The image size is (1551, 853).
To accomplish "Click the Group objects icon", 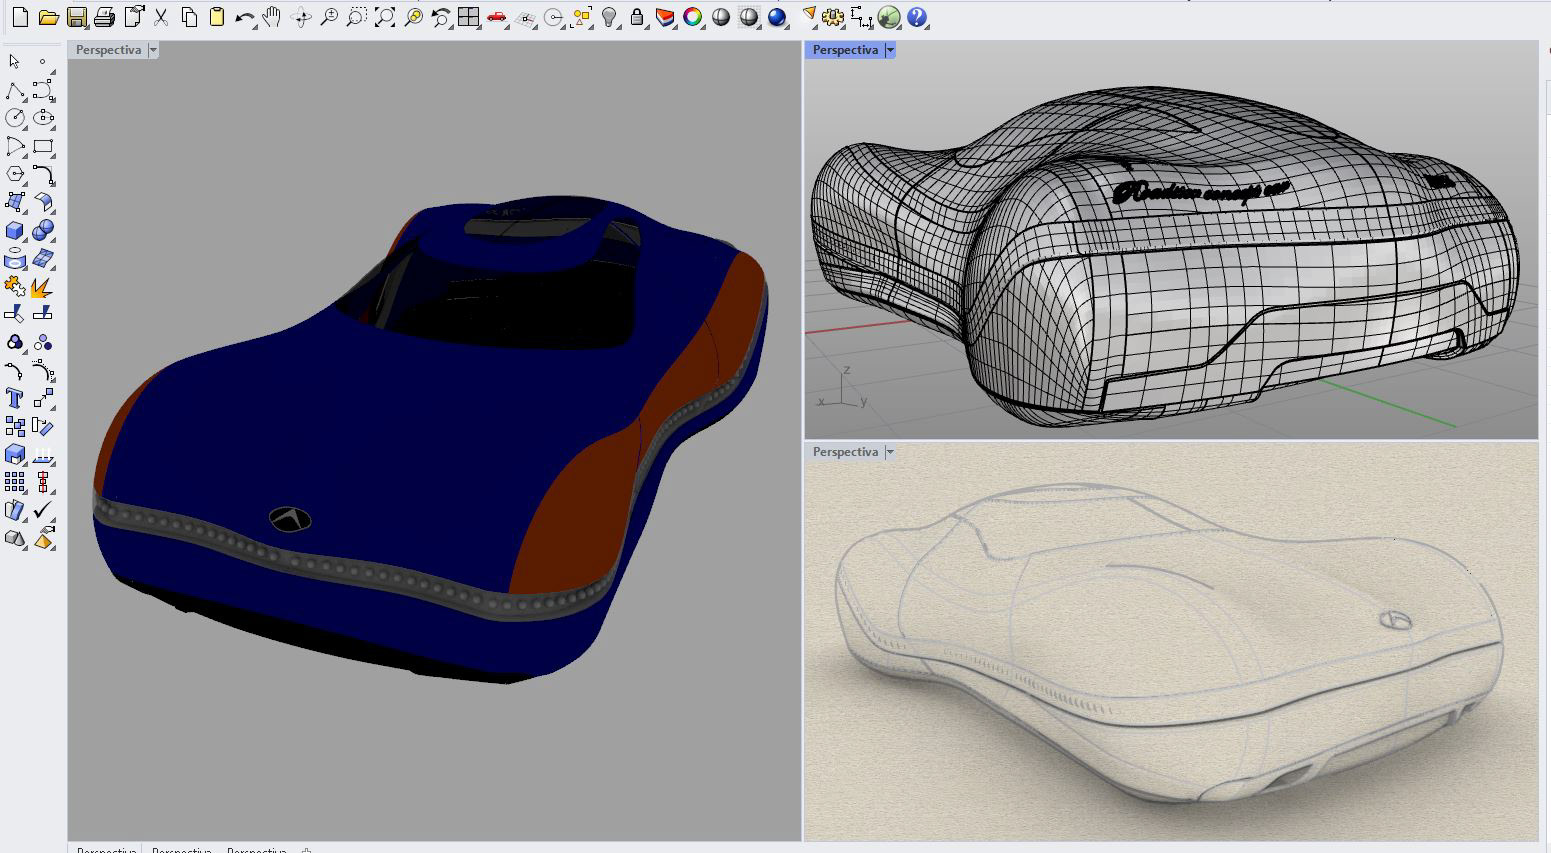I will coord(15,343).
